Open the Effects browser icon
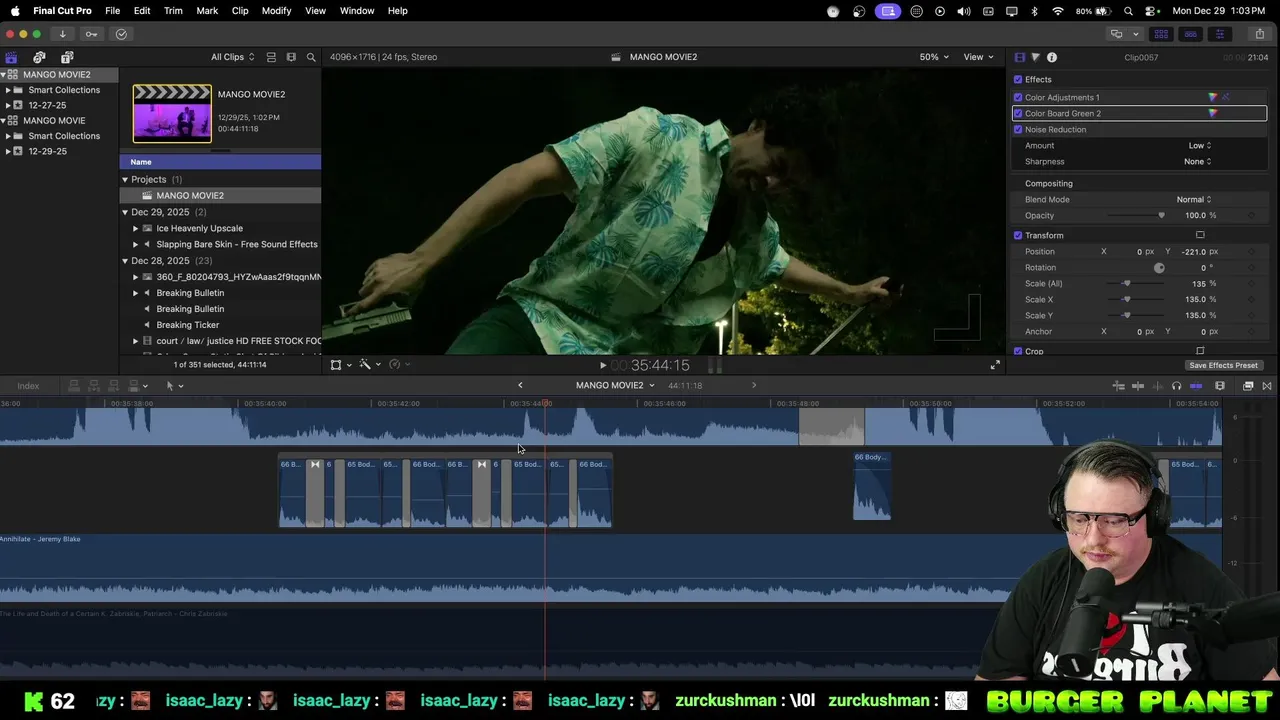 pos(1248,386)
